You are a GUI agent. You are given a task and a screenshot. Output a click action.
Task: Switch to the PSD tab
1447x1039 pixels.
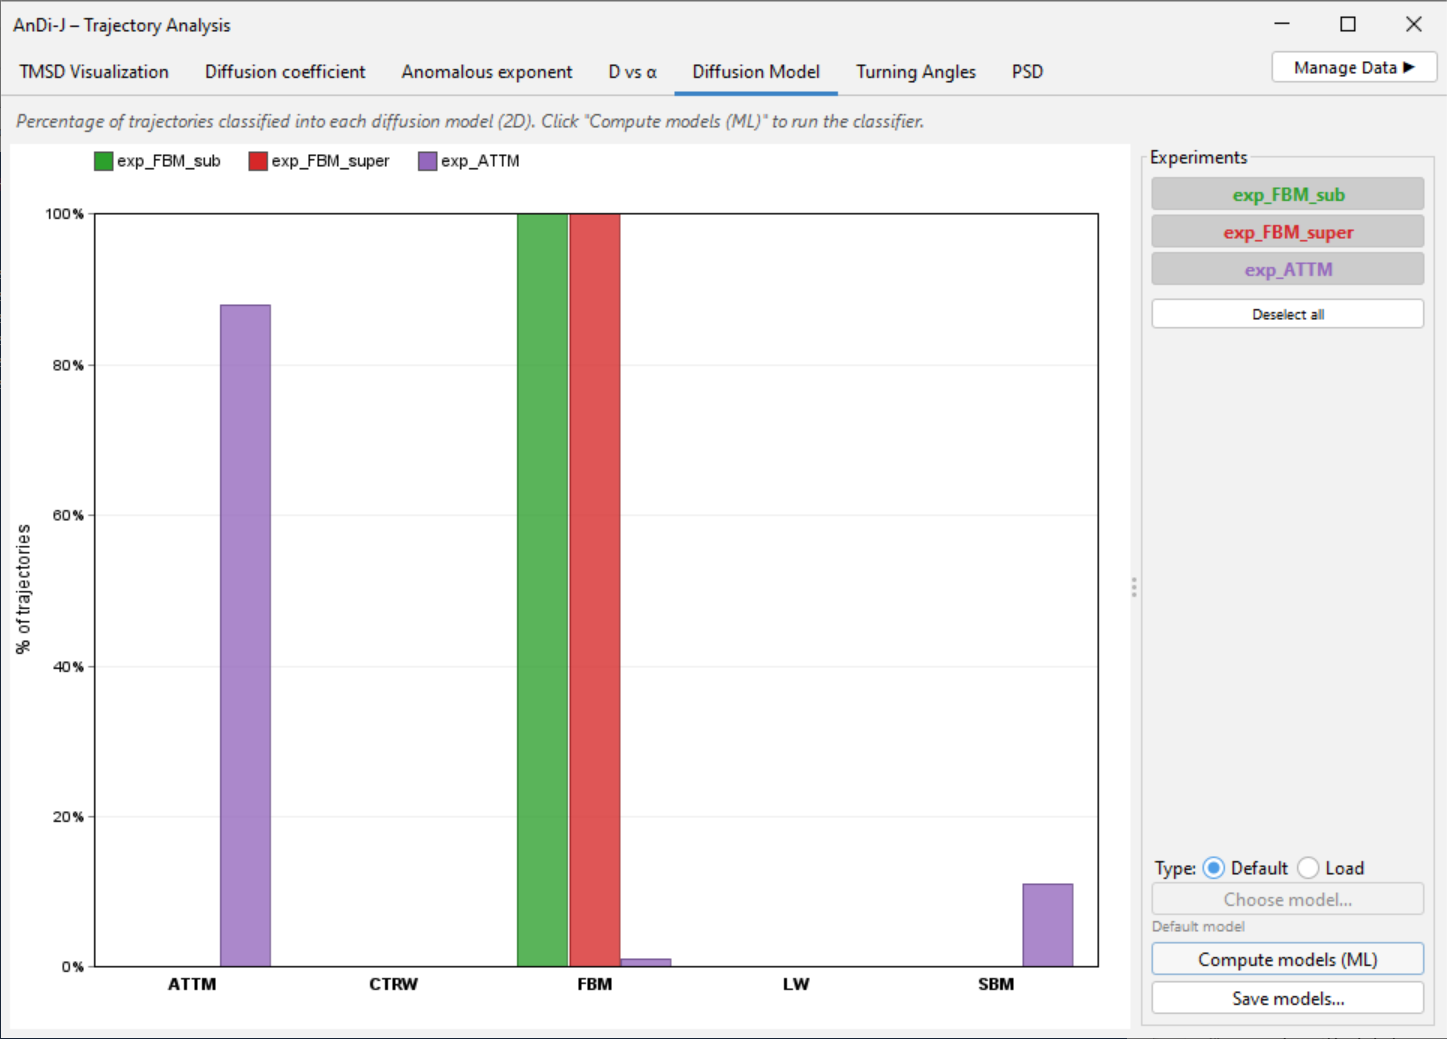click(1027, 72)
